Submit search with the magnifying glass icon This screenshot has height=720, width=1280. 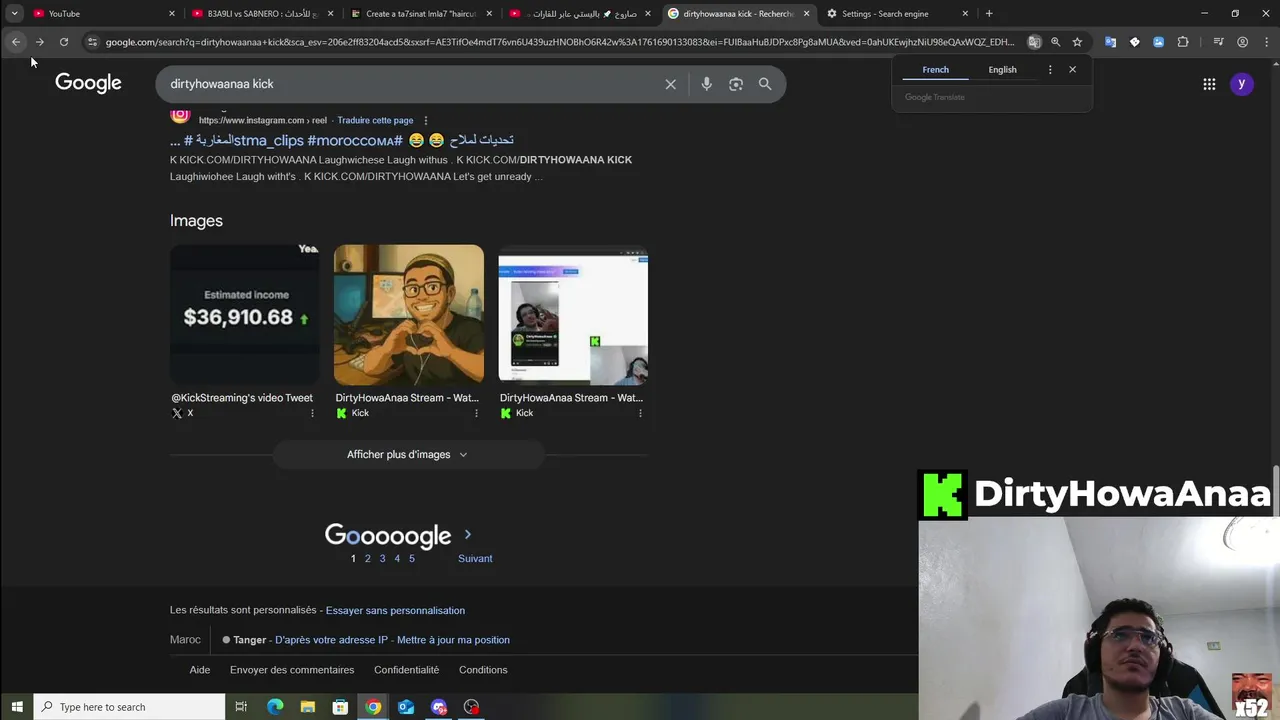click(765, 84)
